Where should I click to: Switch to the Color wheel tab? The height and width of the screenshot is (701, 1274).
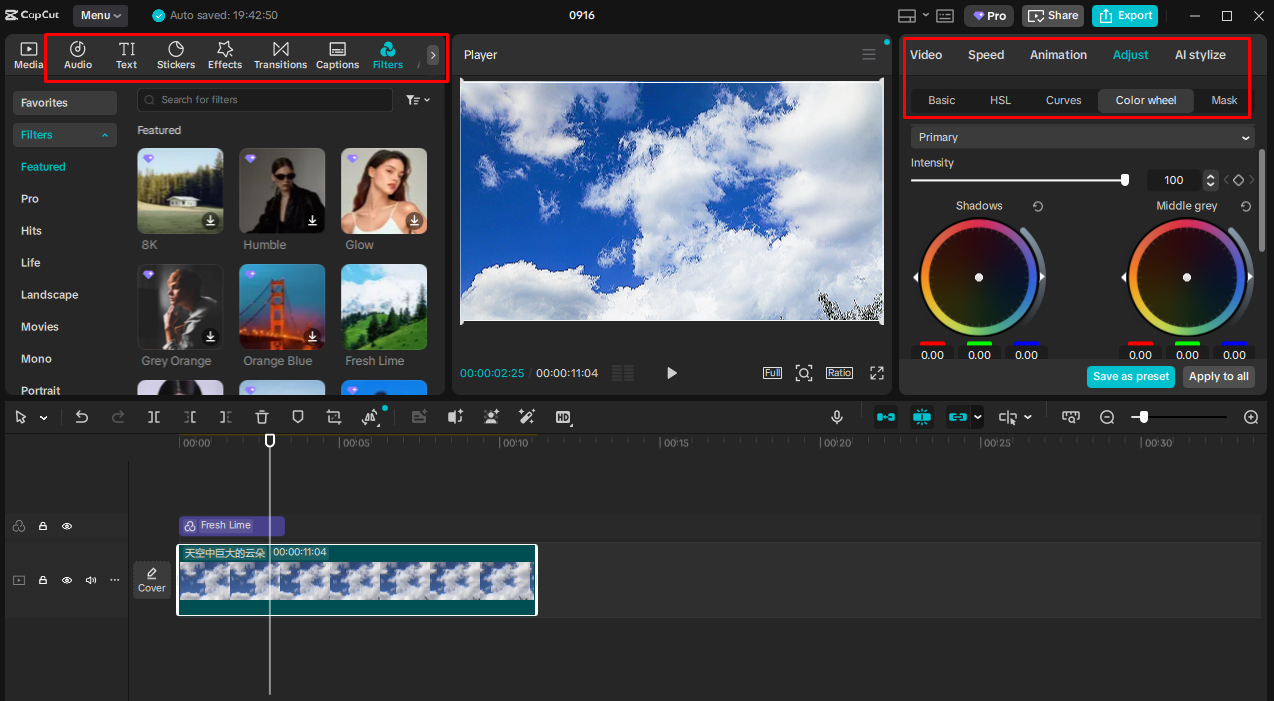1145,100
